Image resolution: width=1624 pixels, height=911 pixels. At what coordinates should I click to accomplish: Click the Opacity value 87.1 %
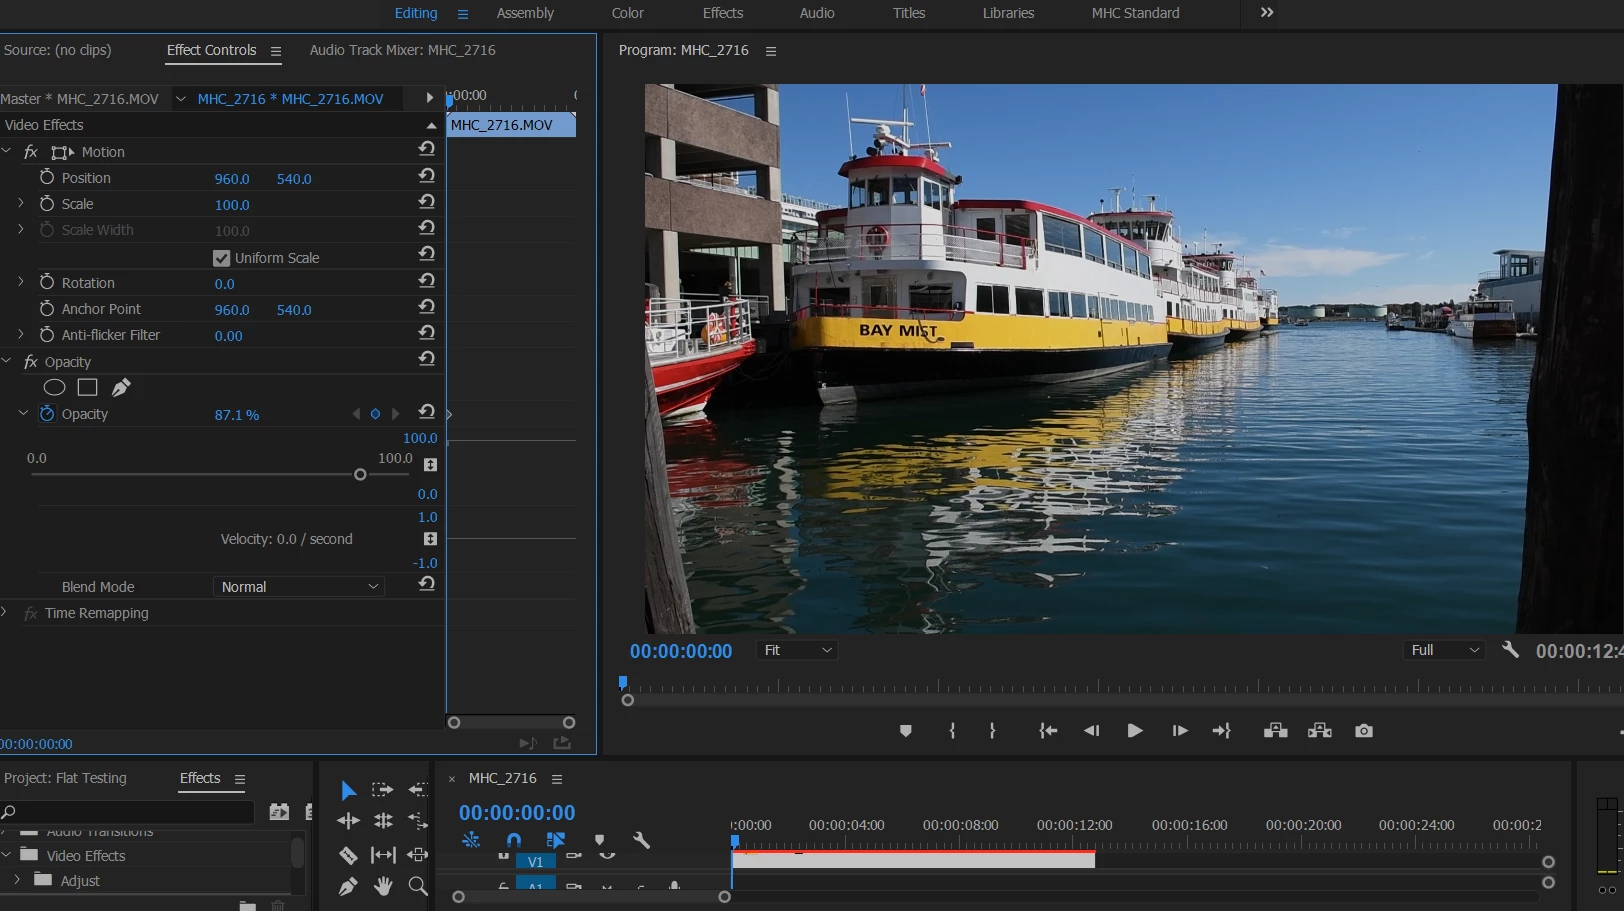pyautogui.click(x=236, y=415)
